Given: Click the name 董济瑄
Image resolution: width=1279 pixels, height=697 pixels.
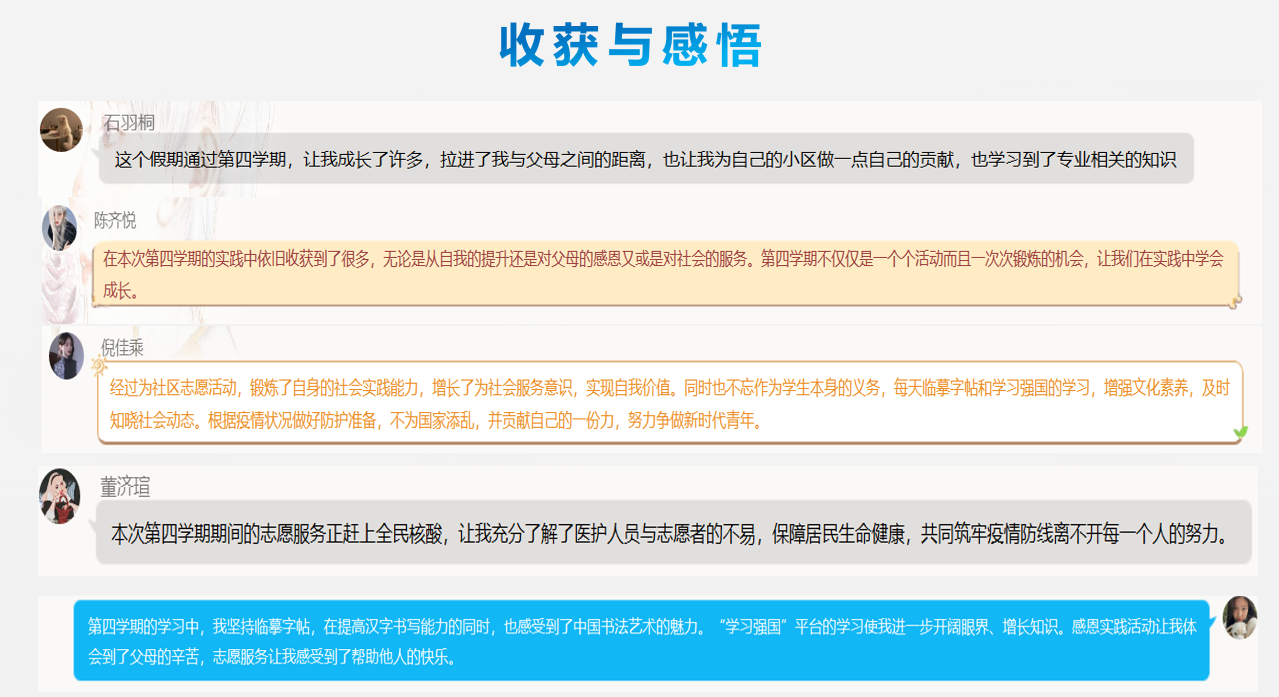Looking at the screenshot, I should click(x=125, y=487).
